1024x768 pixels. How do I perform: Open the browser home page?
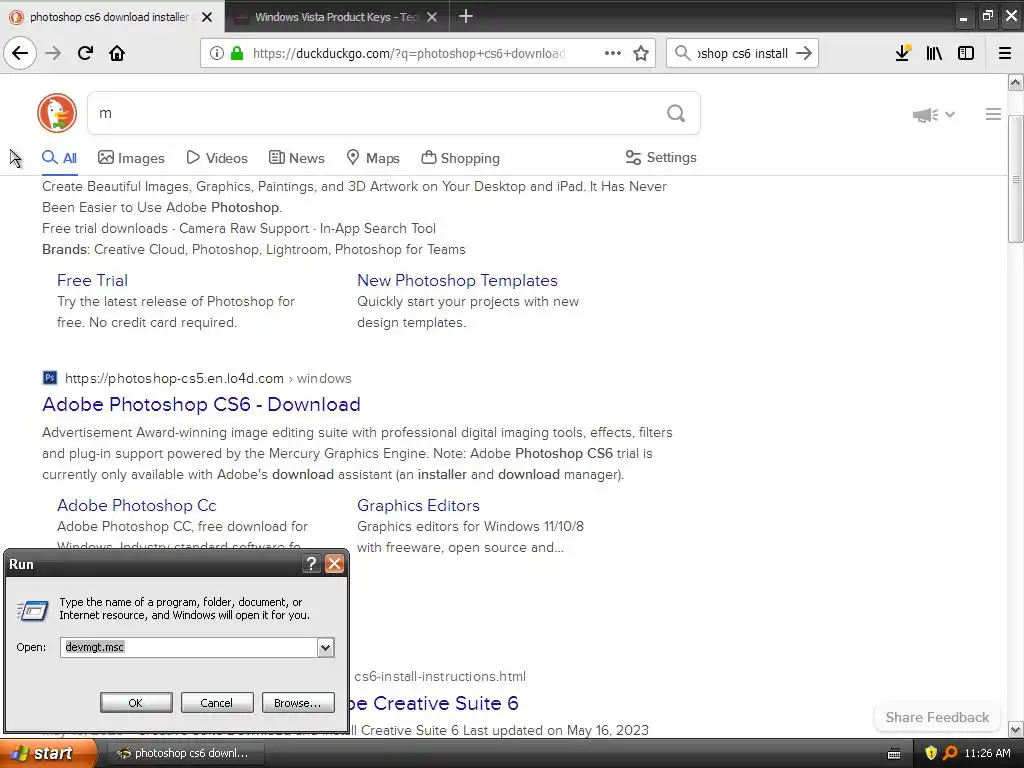click(x=117, y=53)
